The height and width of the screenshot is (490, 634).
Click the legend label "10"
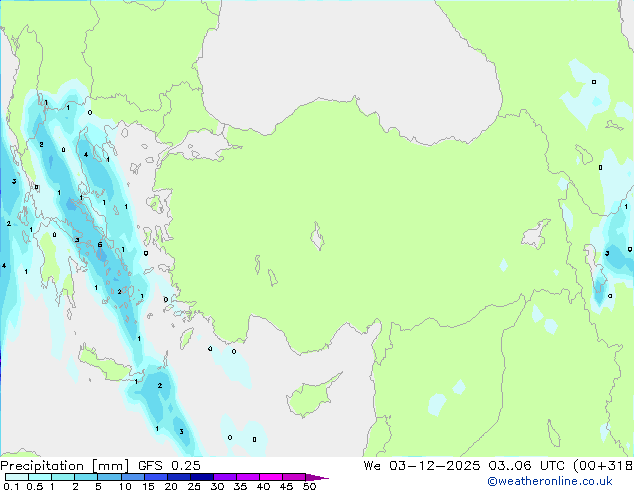pyautogui.click(x=125, y=486)
